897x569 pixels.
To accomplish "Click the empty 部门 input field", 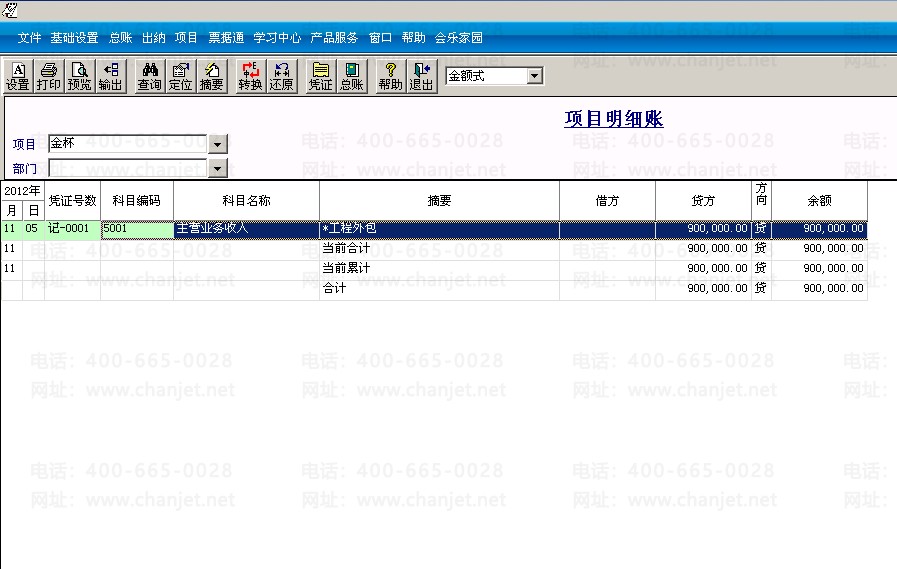I will (x=128, y=168).
